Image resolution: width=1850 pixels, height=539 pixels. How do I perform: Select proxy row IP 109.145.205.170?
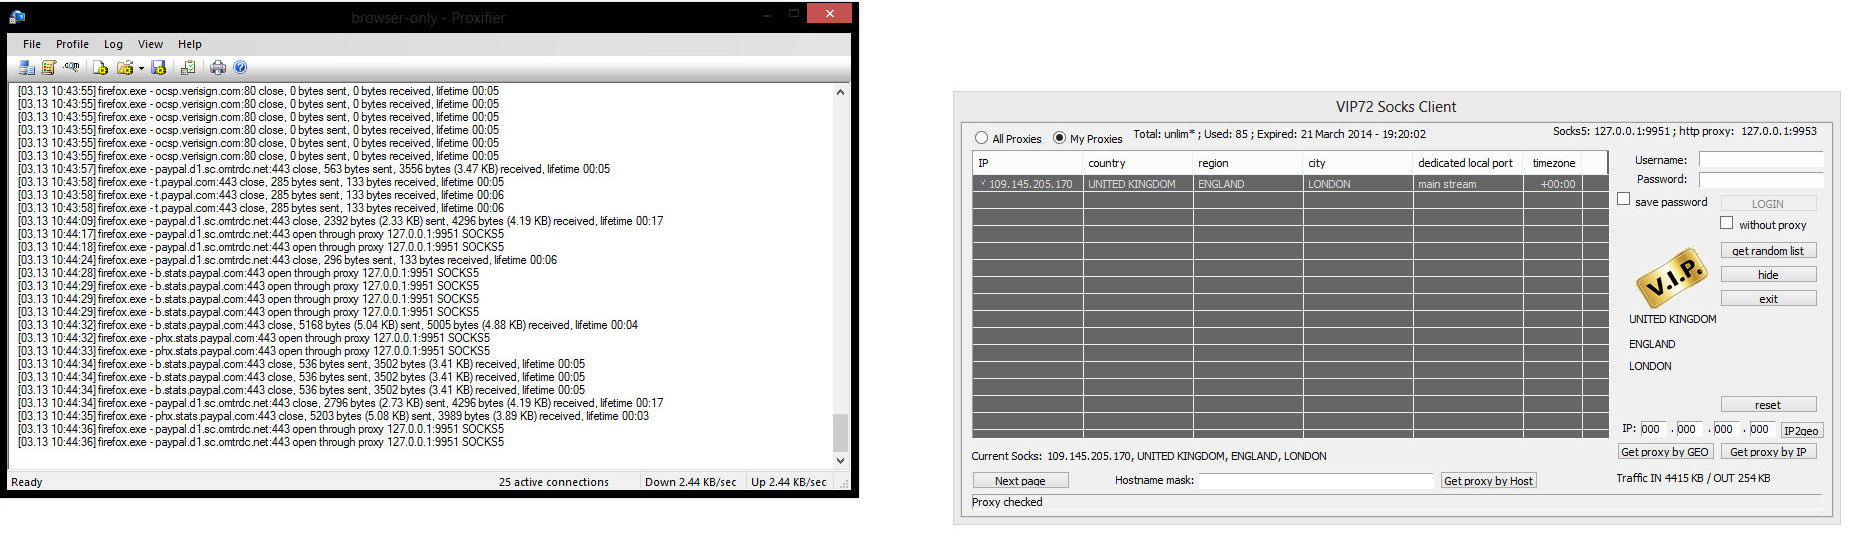tap(1290, 184)
